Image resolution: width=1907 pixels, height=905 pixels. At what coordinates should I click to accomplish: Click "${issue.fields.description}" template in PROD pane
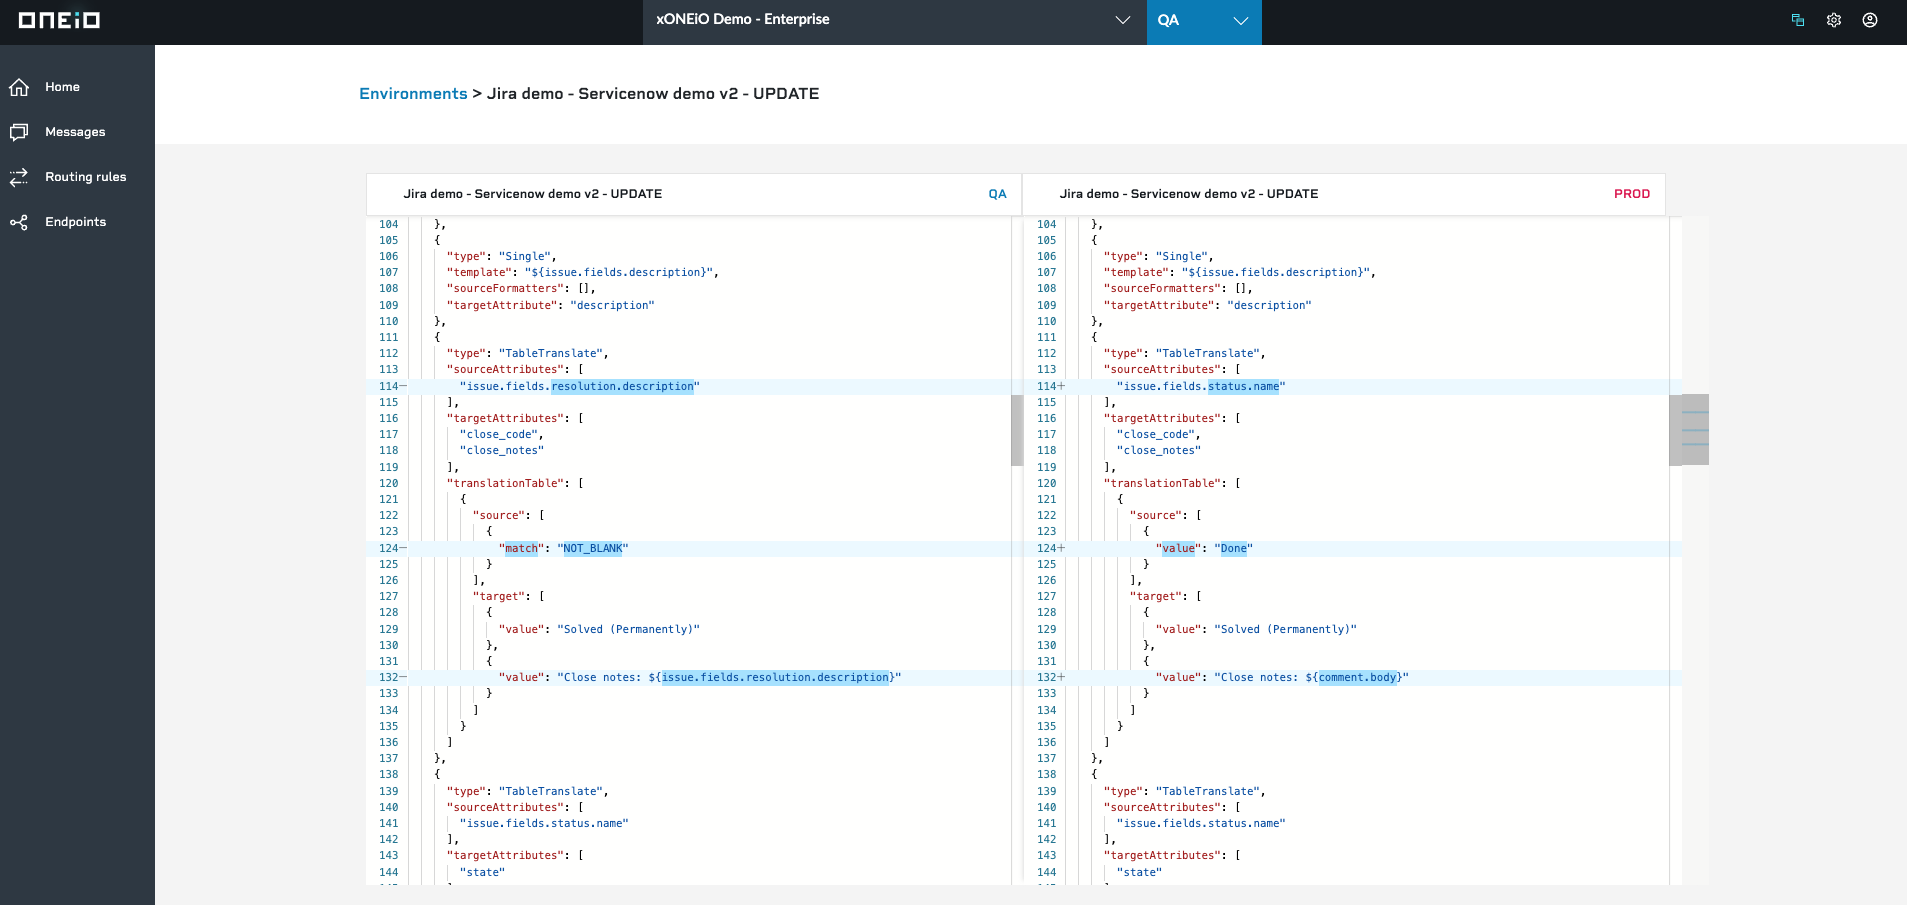coord(1276,272)
